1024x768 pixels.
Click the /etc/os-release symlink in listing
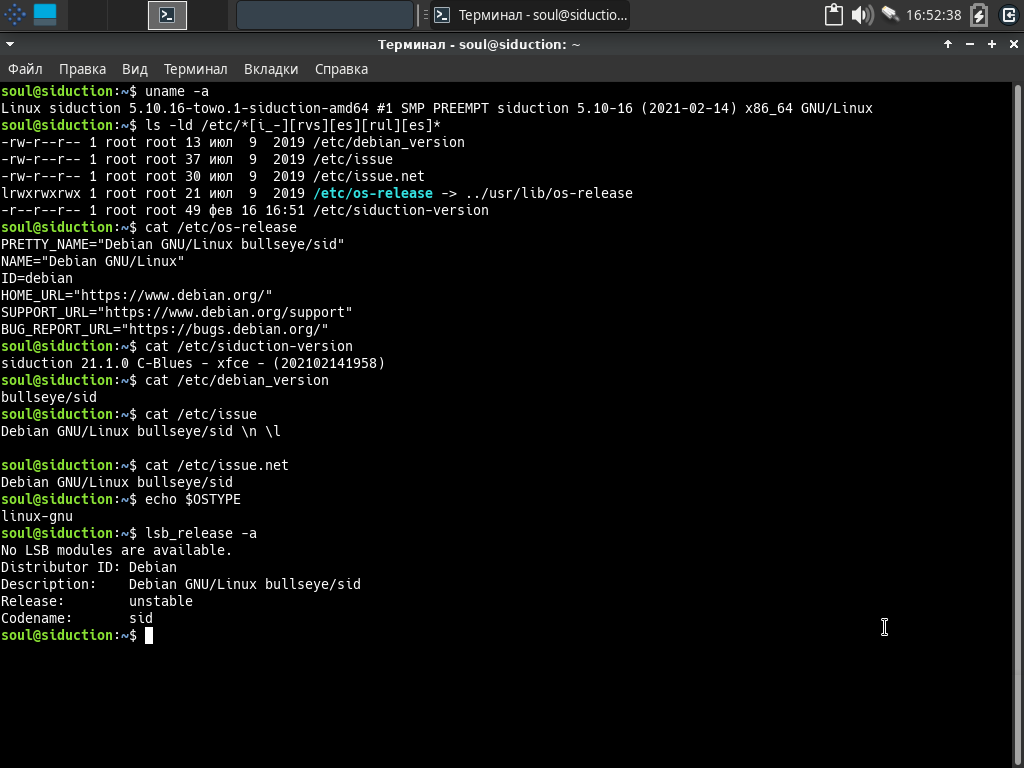coord(373,193)
